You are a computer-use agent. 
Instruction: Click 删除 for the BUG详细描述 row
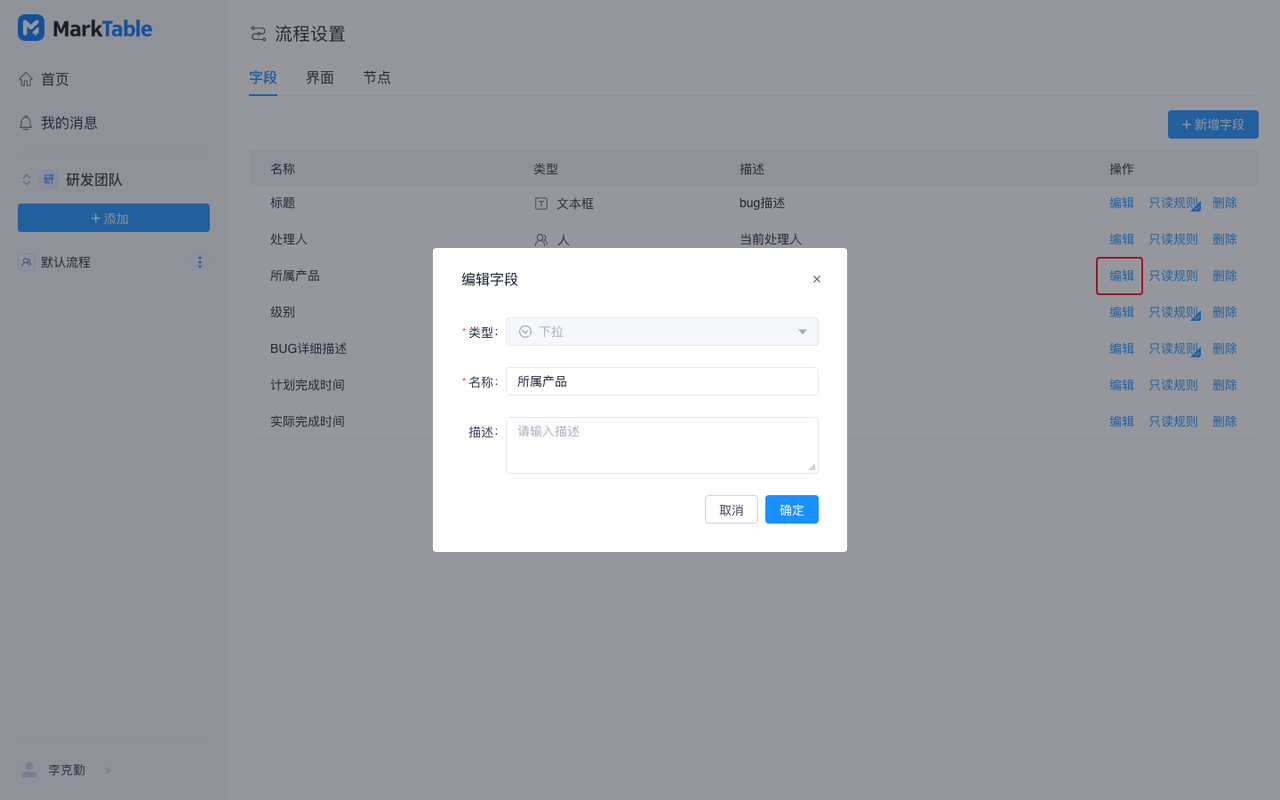pyautogui.click(x=1225, y=349)
